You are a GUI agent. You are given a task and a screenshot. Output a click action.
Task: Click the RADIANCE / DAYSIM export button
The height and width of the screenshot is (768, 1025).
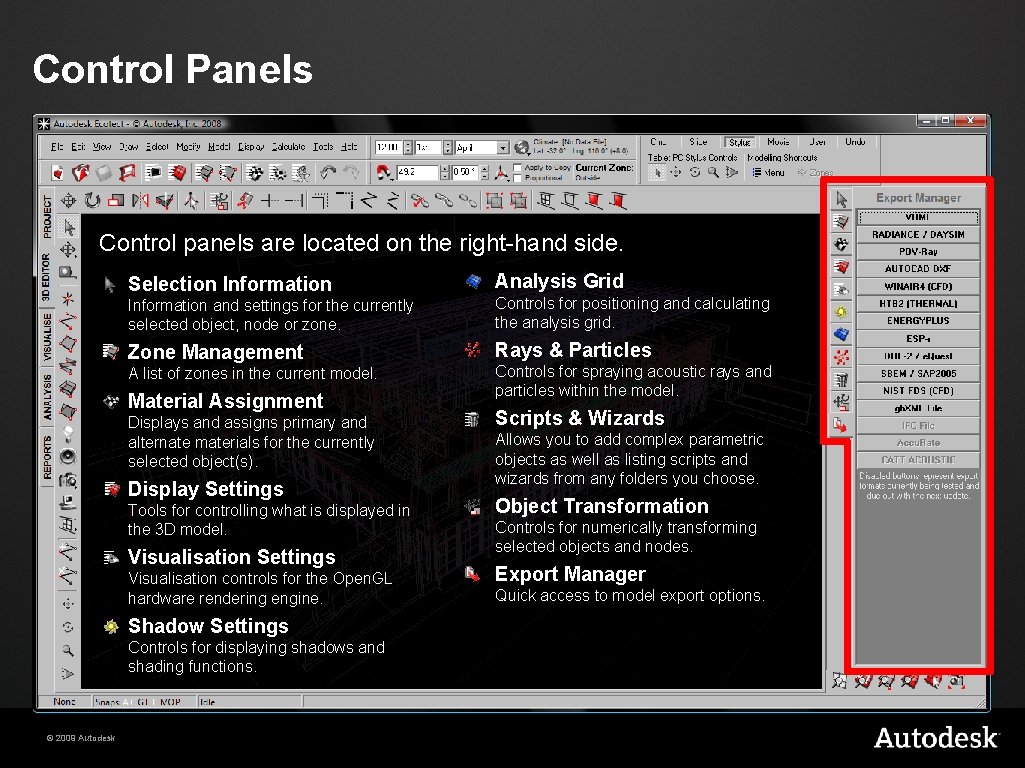[x=918, y=234]
